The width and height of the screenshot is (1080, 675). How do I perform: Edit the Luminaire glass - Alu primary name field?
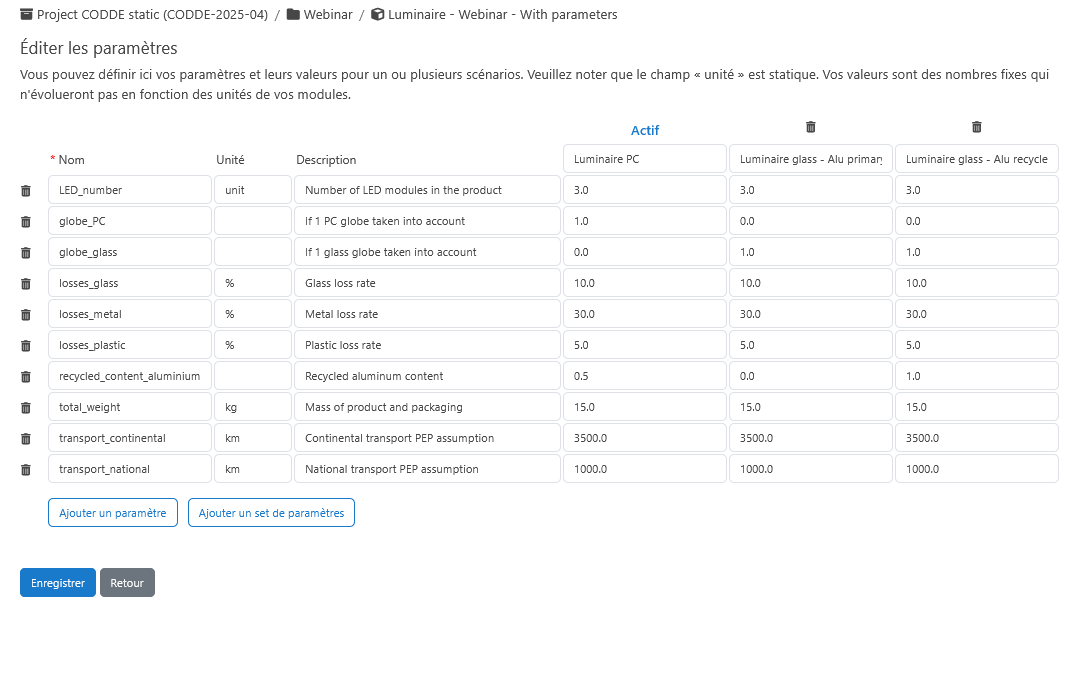811,159
